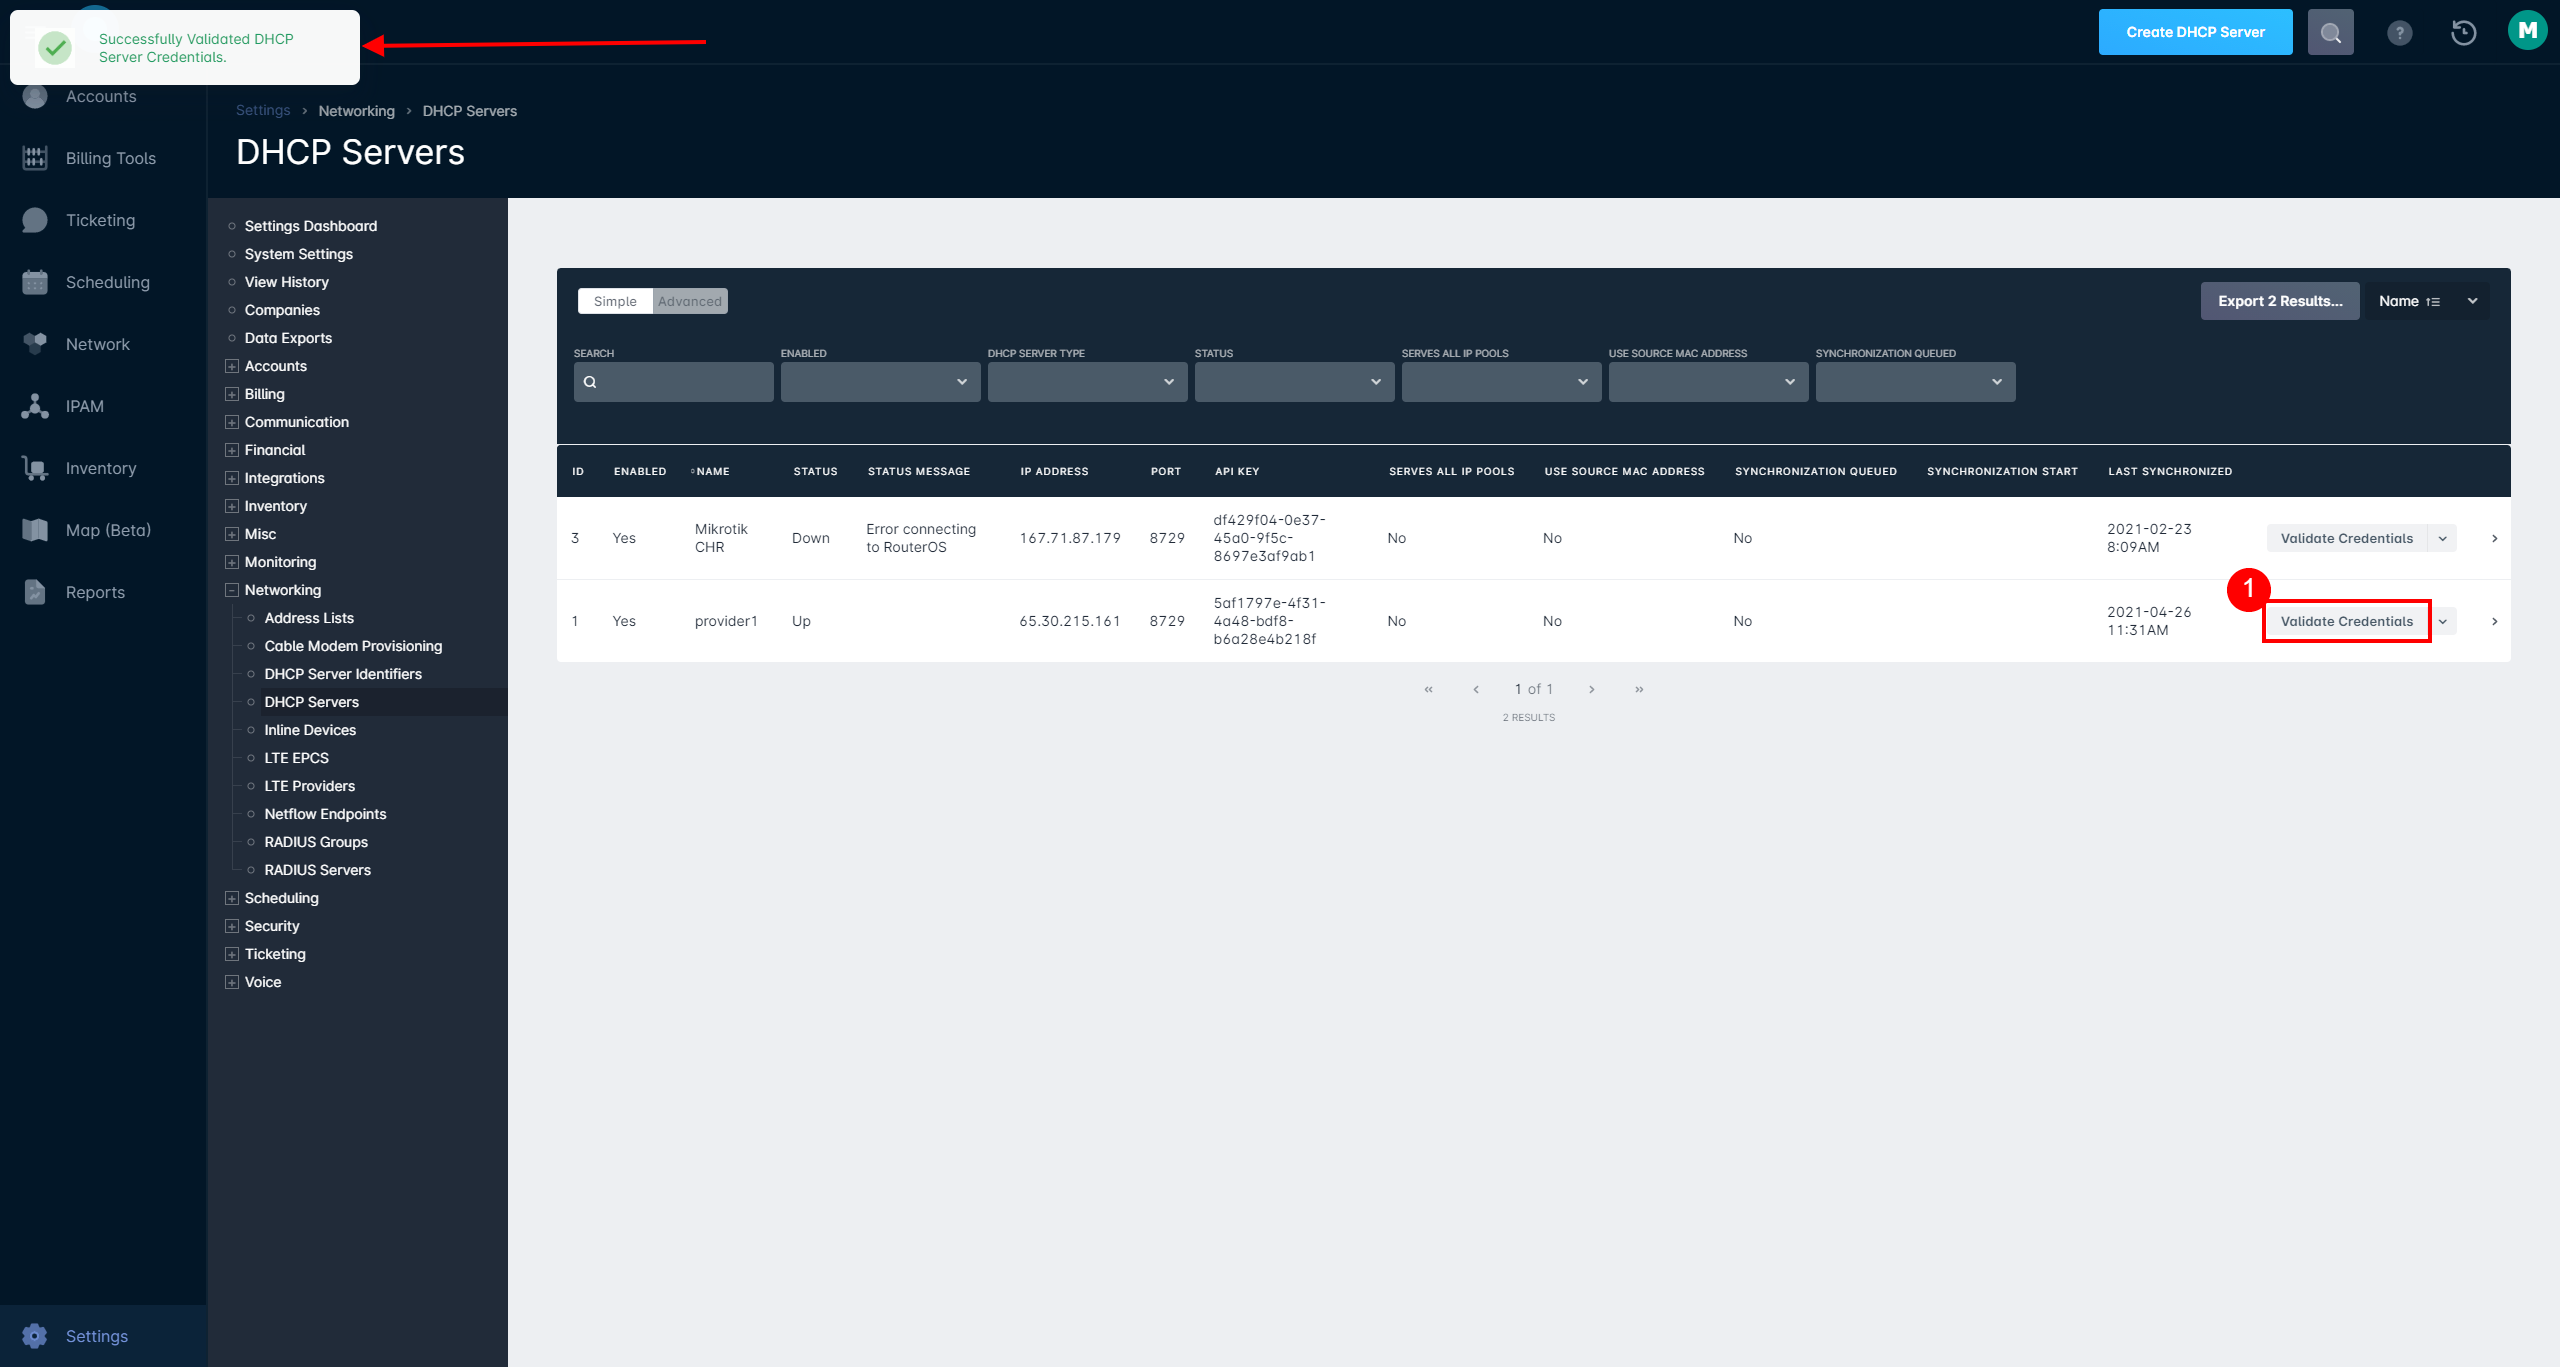Image resolution: width=2560 pixels, height=1367 pixels.
Task: Click the Export 2 Results button
Action: click(x=2280, y=300)
